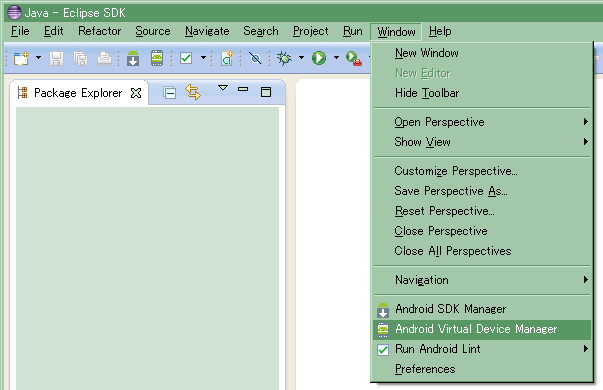Screen dimensions: 603x390
Task: Click the Save toolbar icon
Action: click(x=57, y=58)
